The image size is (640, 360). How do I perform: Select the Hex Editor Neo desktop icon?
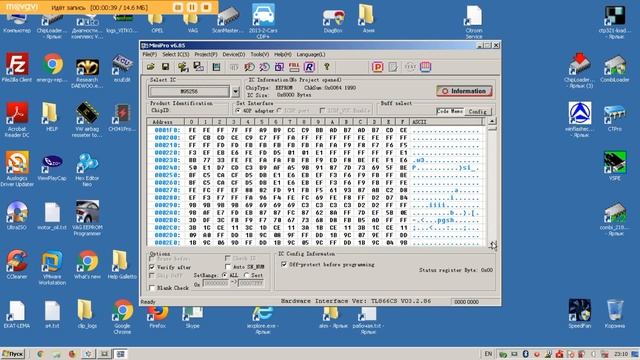(87, 169)
